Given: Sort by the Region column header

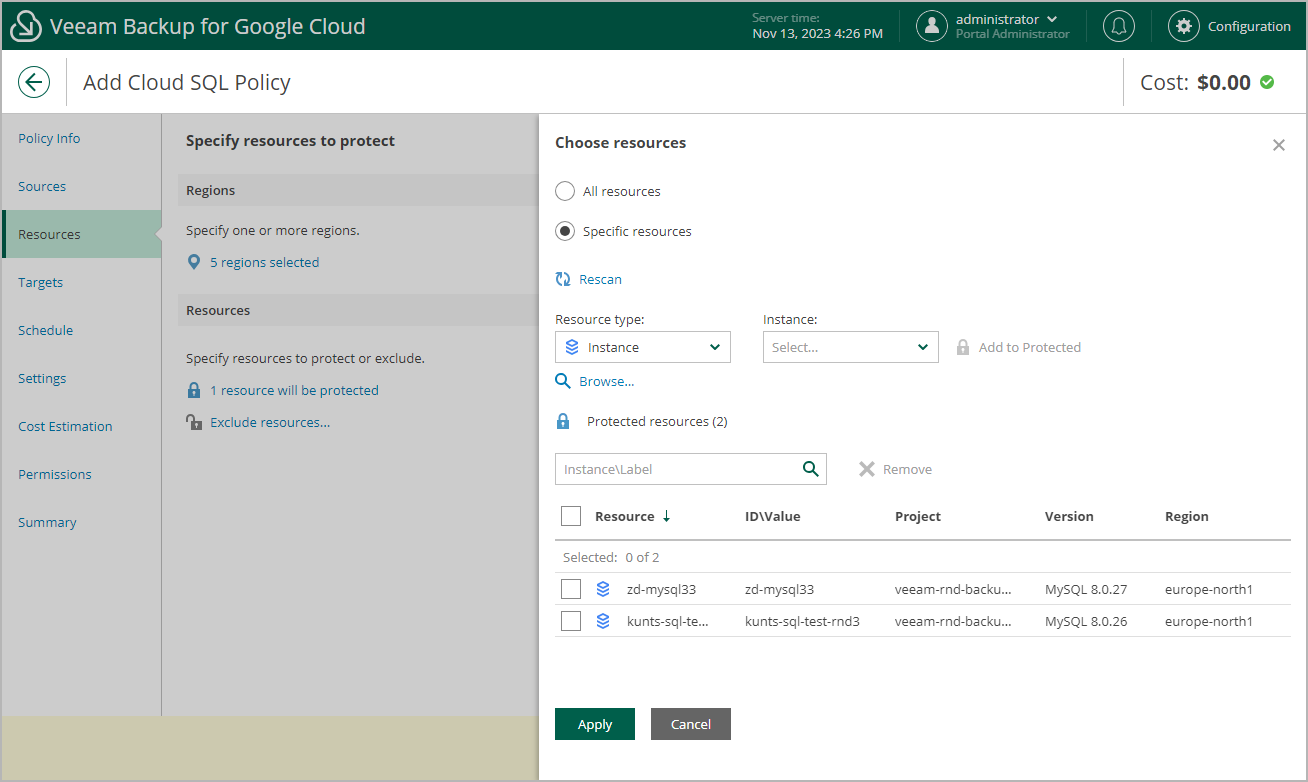Looking at the screenshot, I should 1187,516.
